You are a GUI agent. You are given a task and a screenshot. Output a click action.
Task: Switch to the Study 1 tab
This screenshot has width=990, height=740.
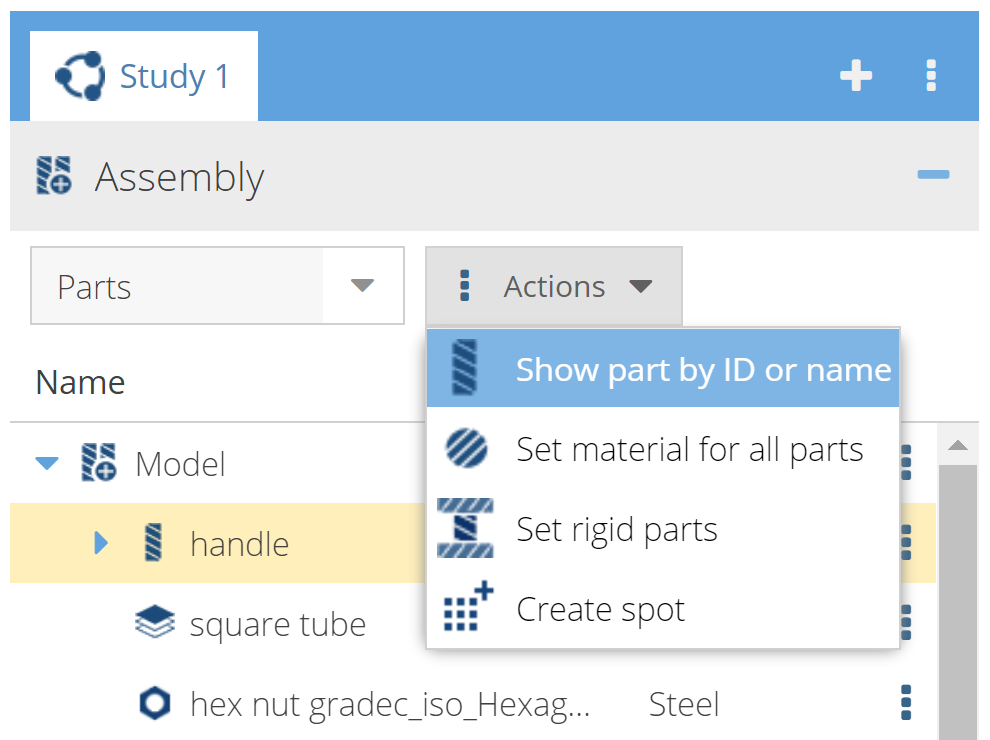click(144, 77)
